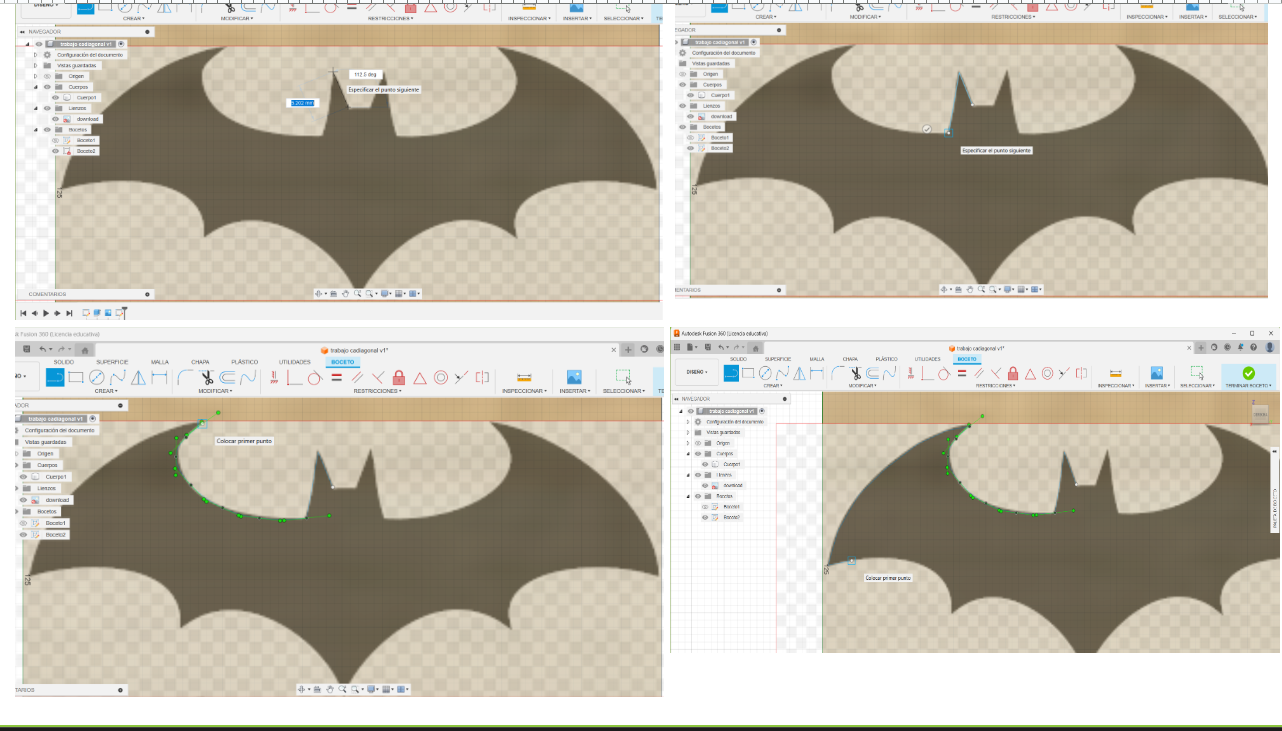Toggle Boceto2 visibility in top-left browser

[x=56, y=151]
